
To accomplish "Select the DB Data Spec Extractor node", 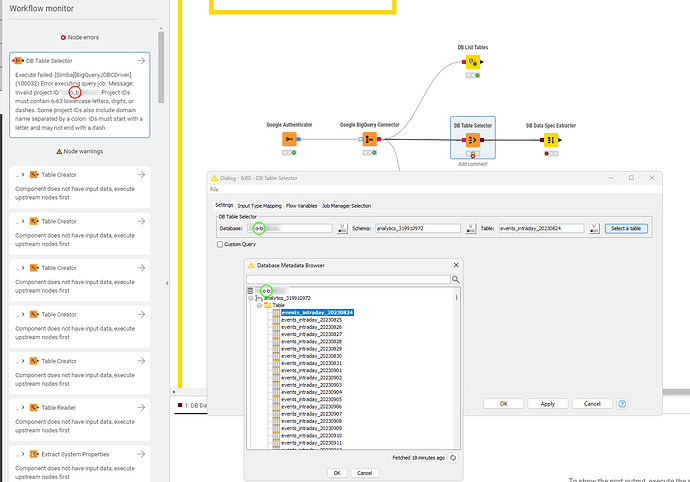I will point(550,140).
